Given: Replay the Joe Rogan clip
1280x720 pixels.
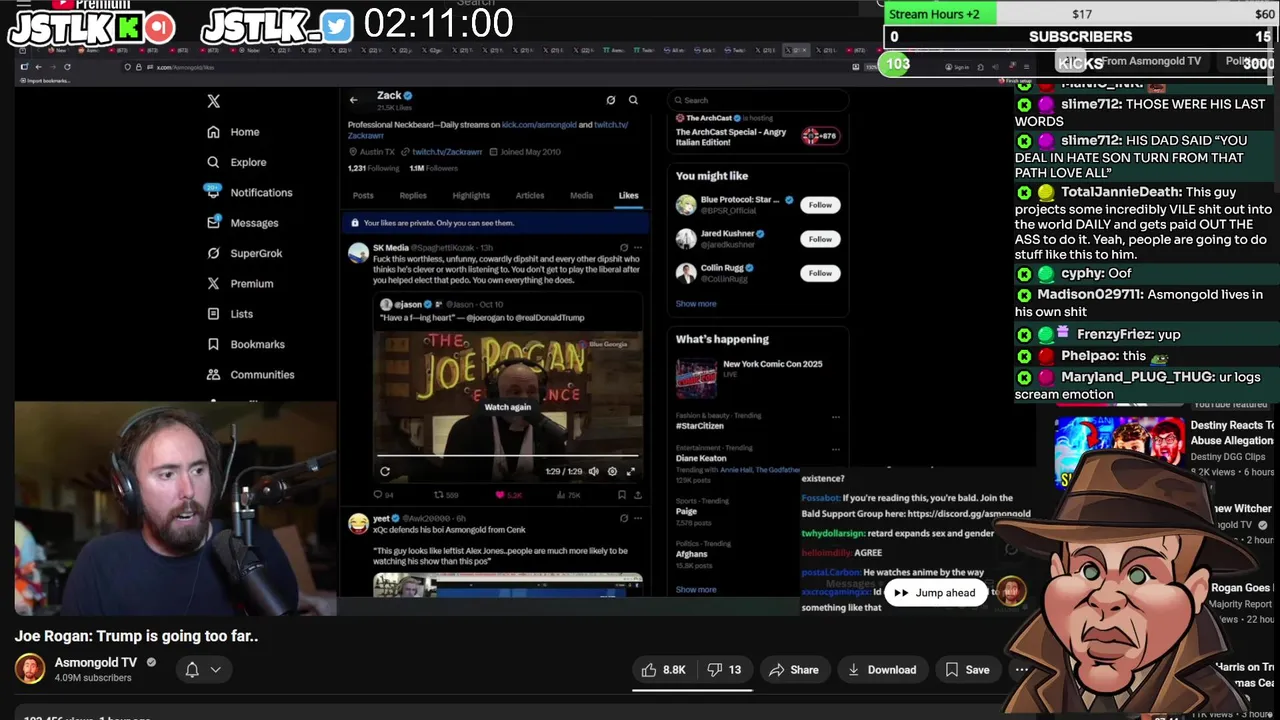Looking at the screenshot, I should tap(385, 471).
